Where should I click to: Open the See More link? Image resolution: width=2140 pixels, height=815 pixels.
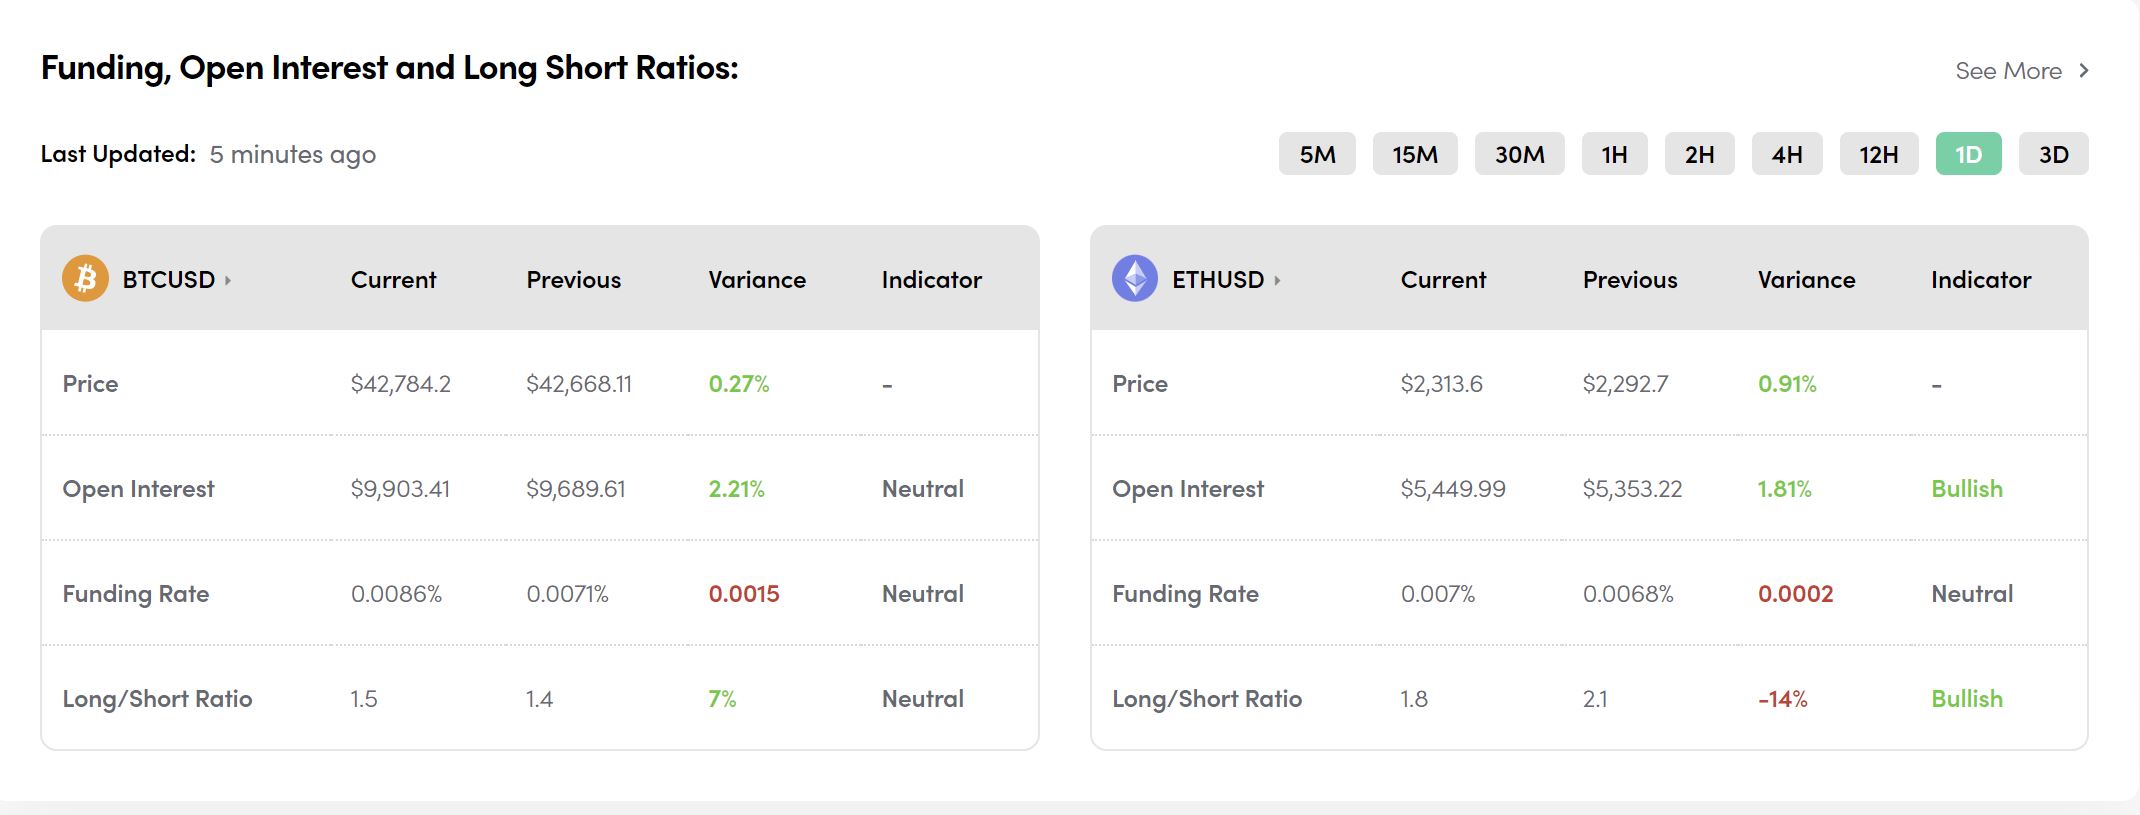2008,71
